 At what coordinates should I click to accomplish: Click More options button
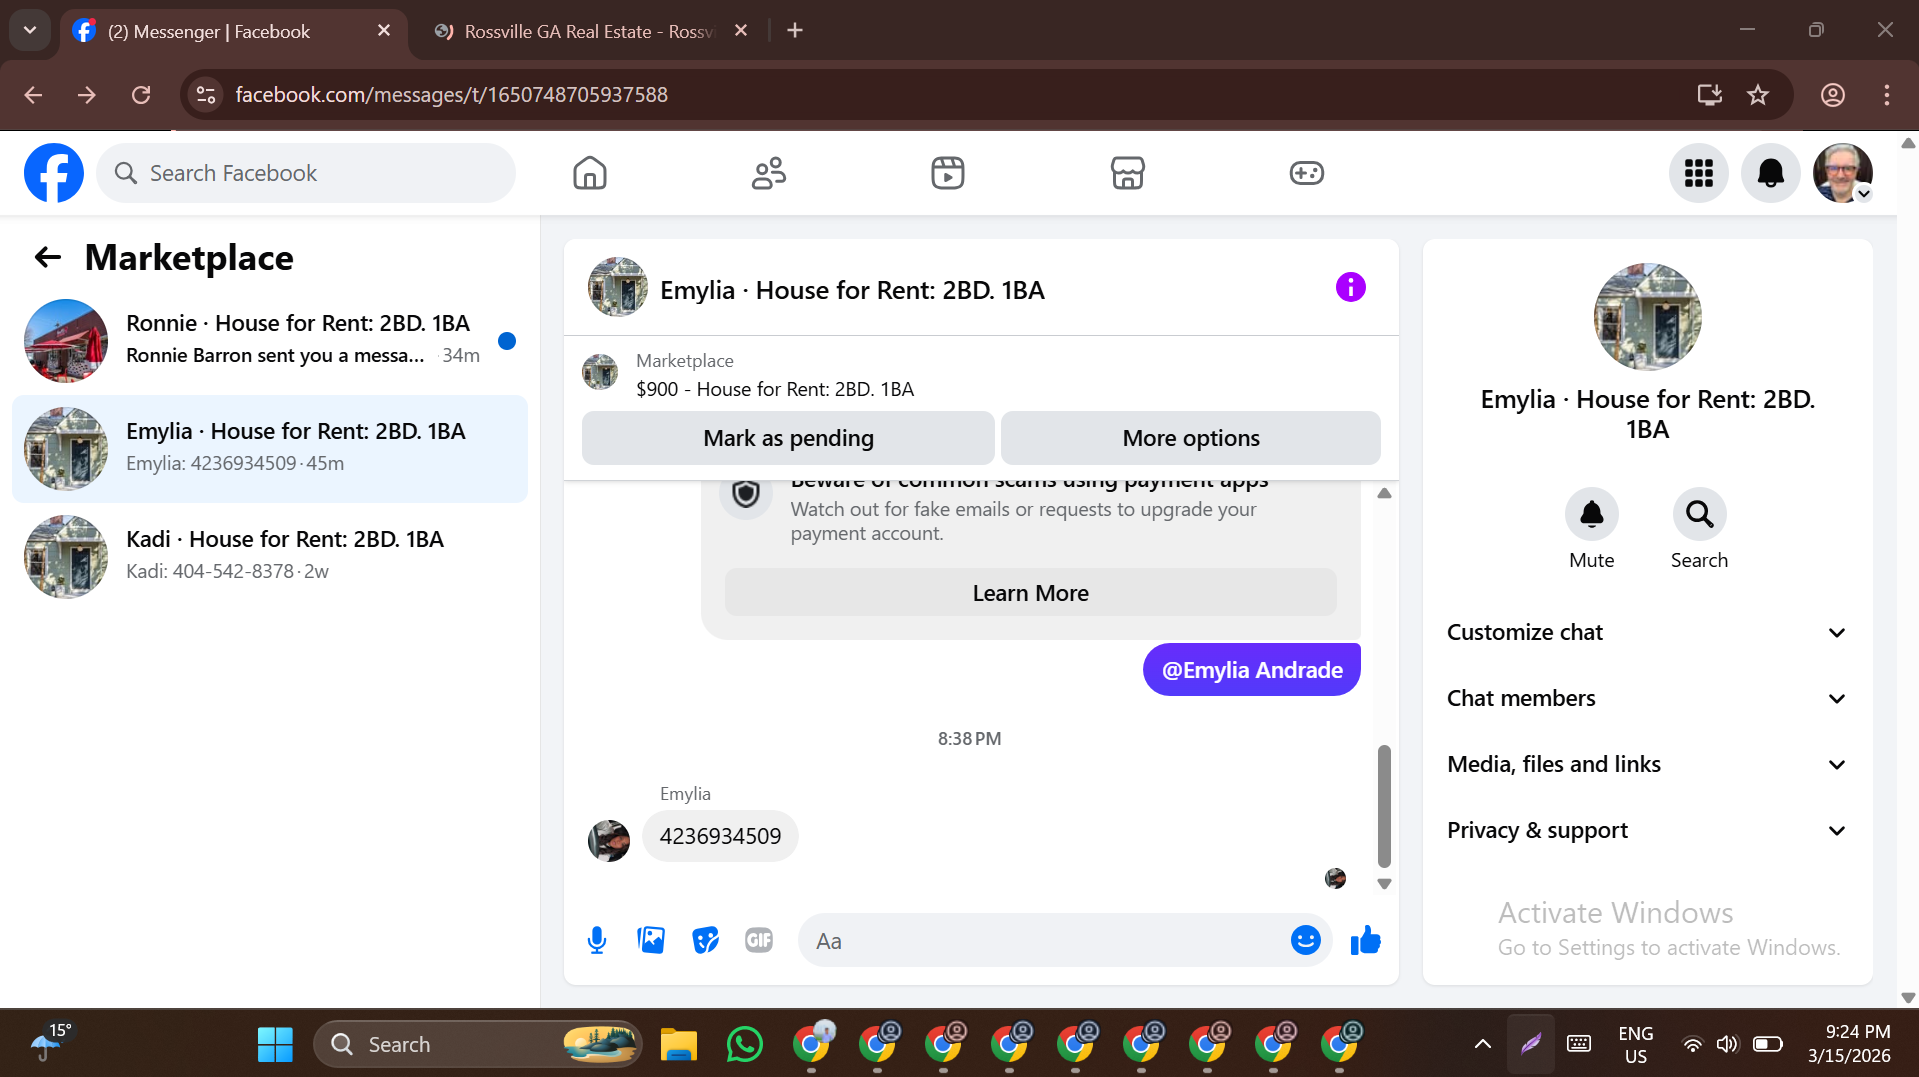pos(1191,438)
